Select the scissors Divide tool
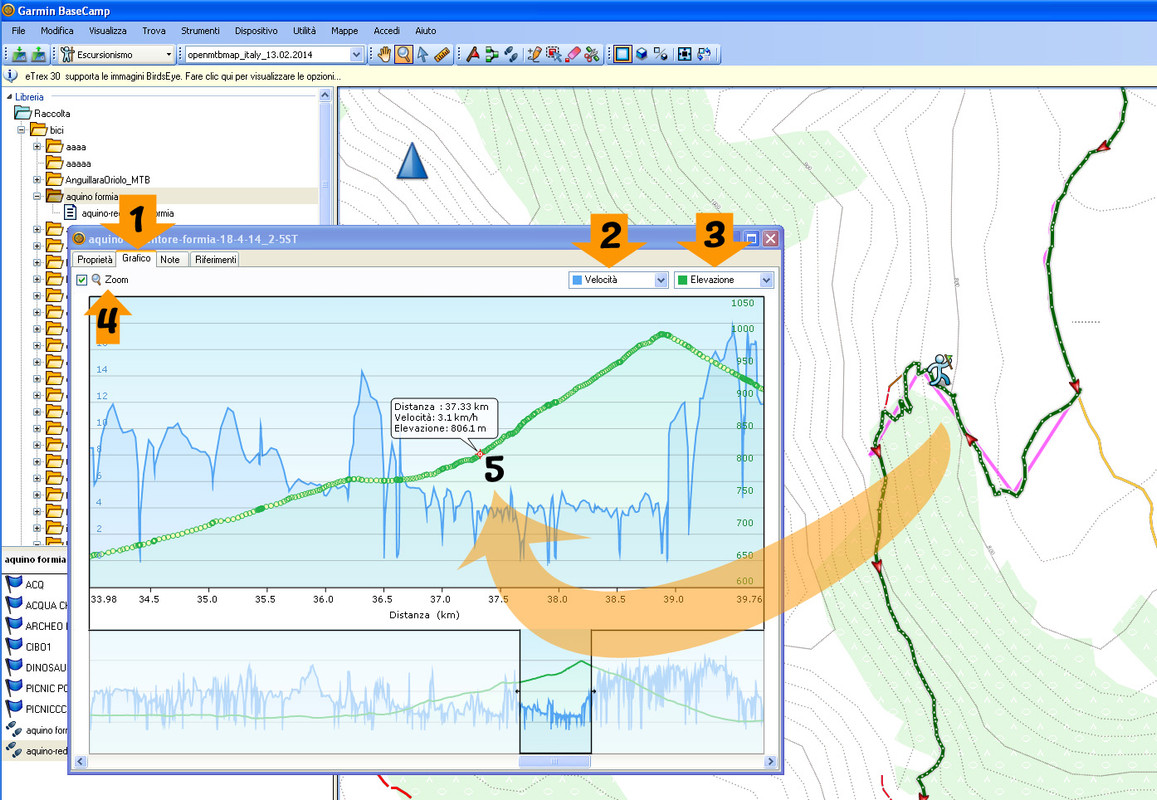Screen dimensions: 1157x800 pyautogui.click(x=592, y=54)
